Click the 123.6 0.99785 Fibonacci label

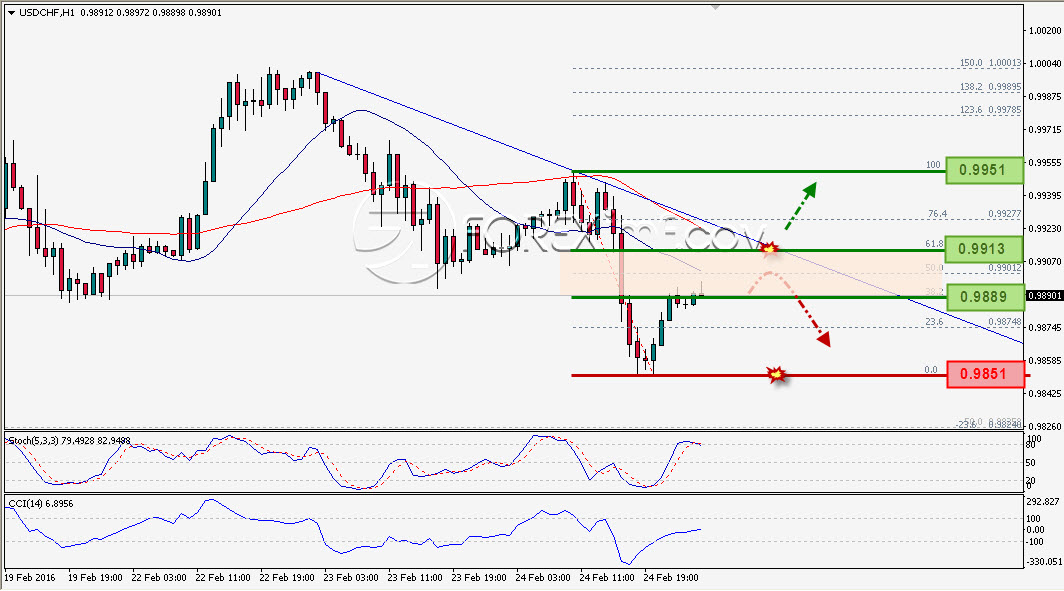990,109
